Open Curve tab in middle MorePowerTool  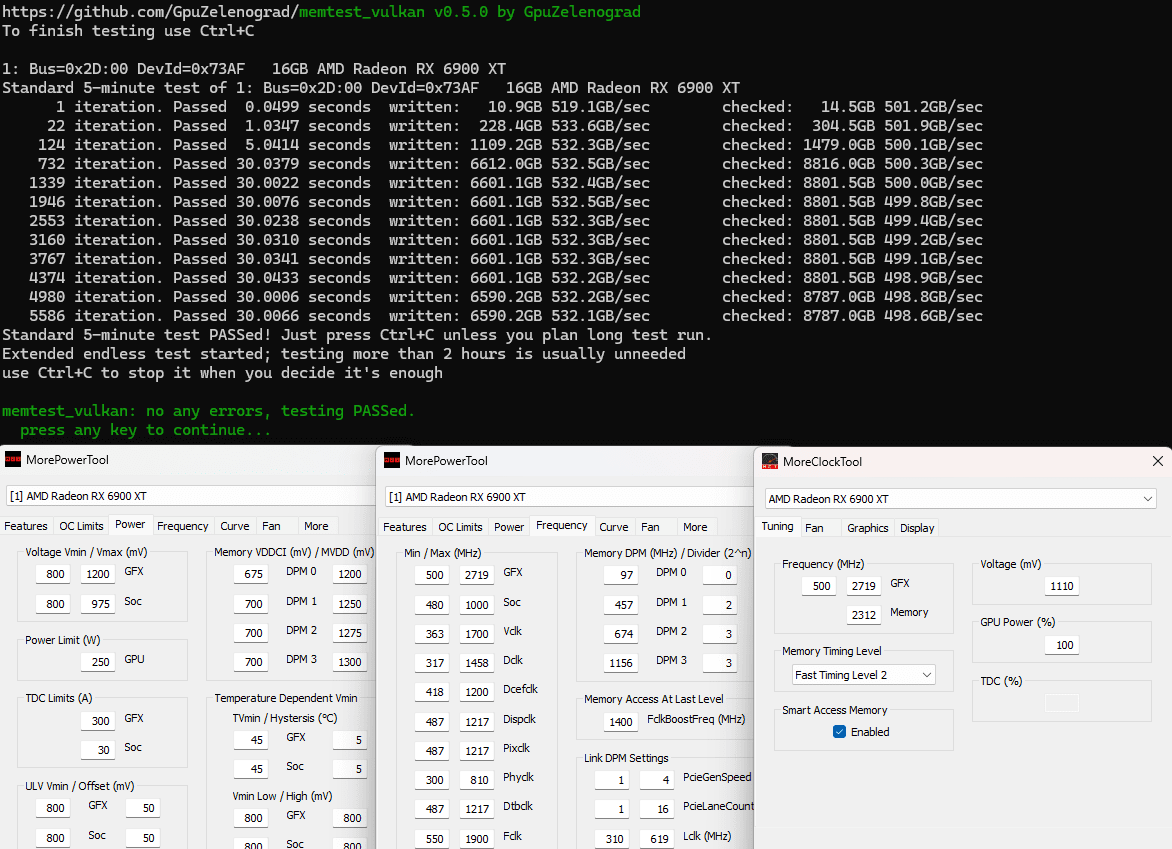tap(614, 527)
